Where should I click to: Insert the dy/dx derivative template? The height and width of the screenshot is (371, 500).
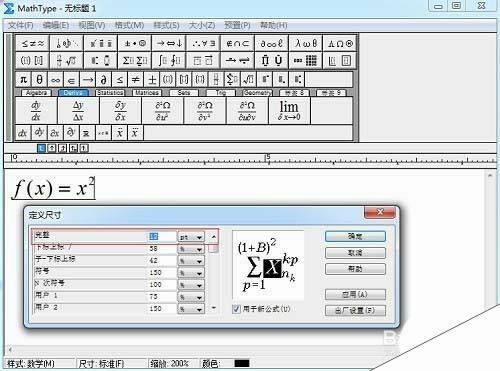click(36, 111)
